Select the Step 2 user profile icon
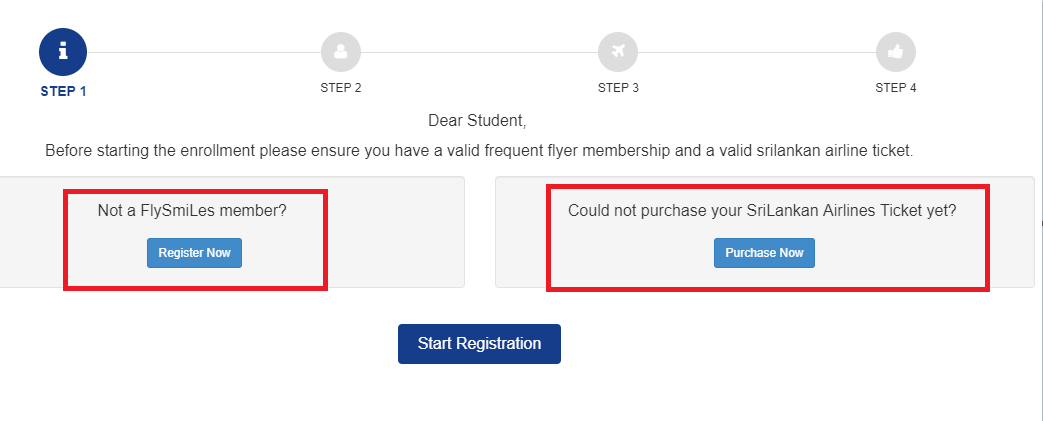 tap(341, 51)
